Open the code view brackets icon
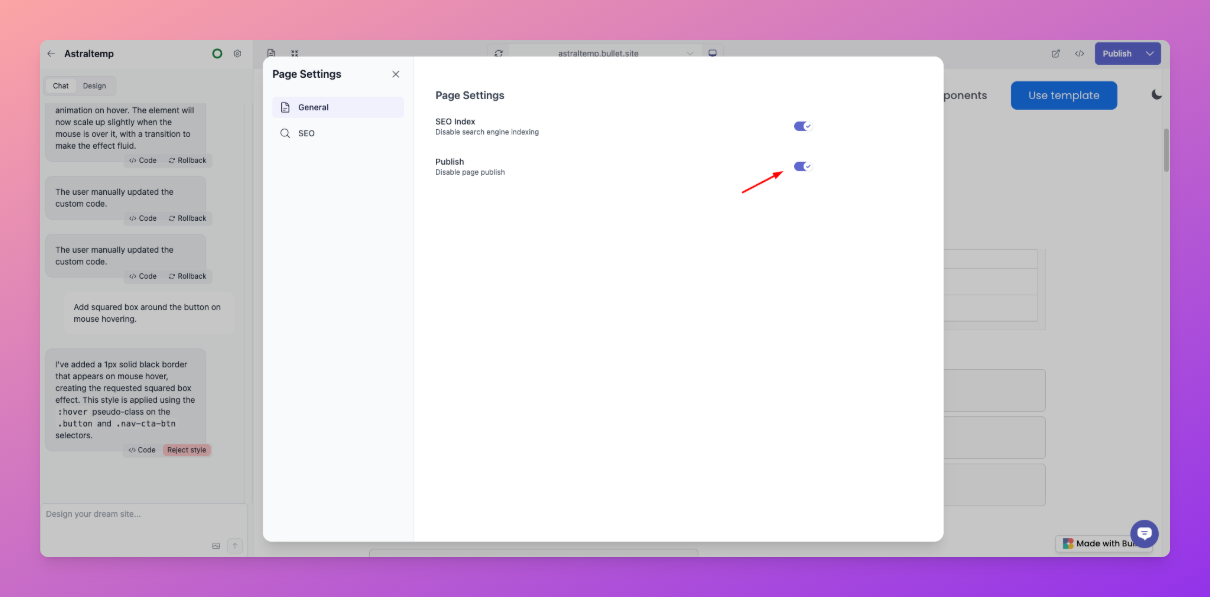 (1080, 54)
